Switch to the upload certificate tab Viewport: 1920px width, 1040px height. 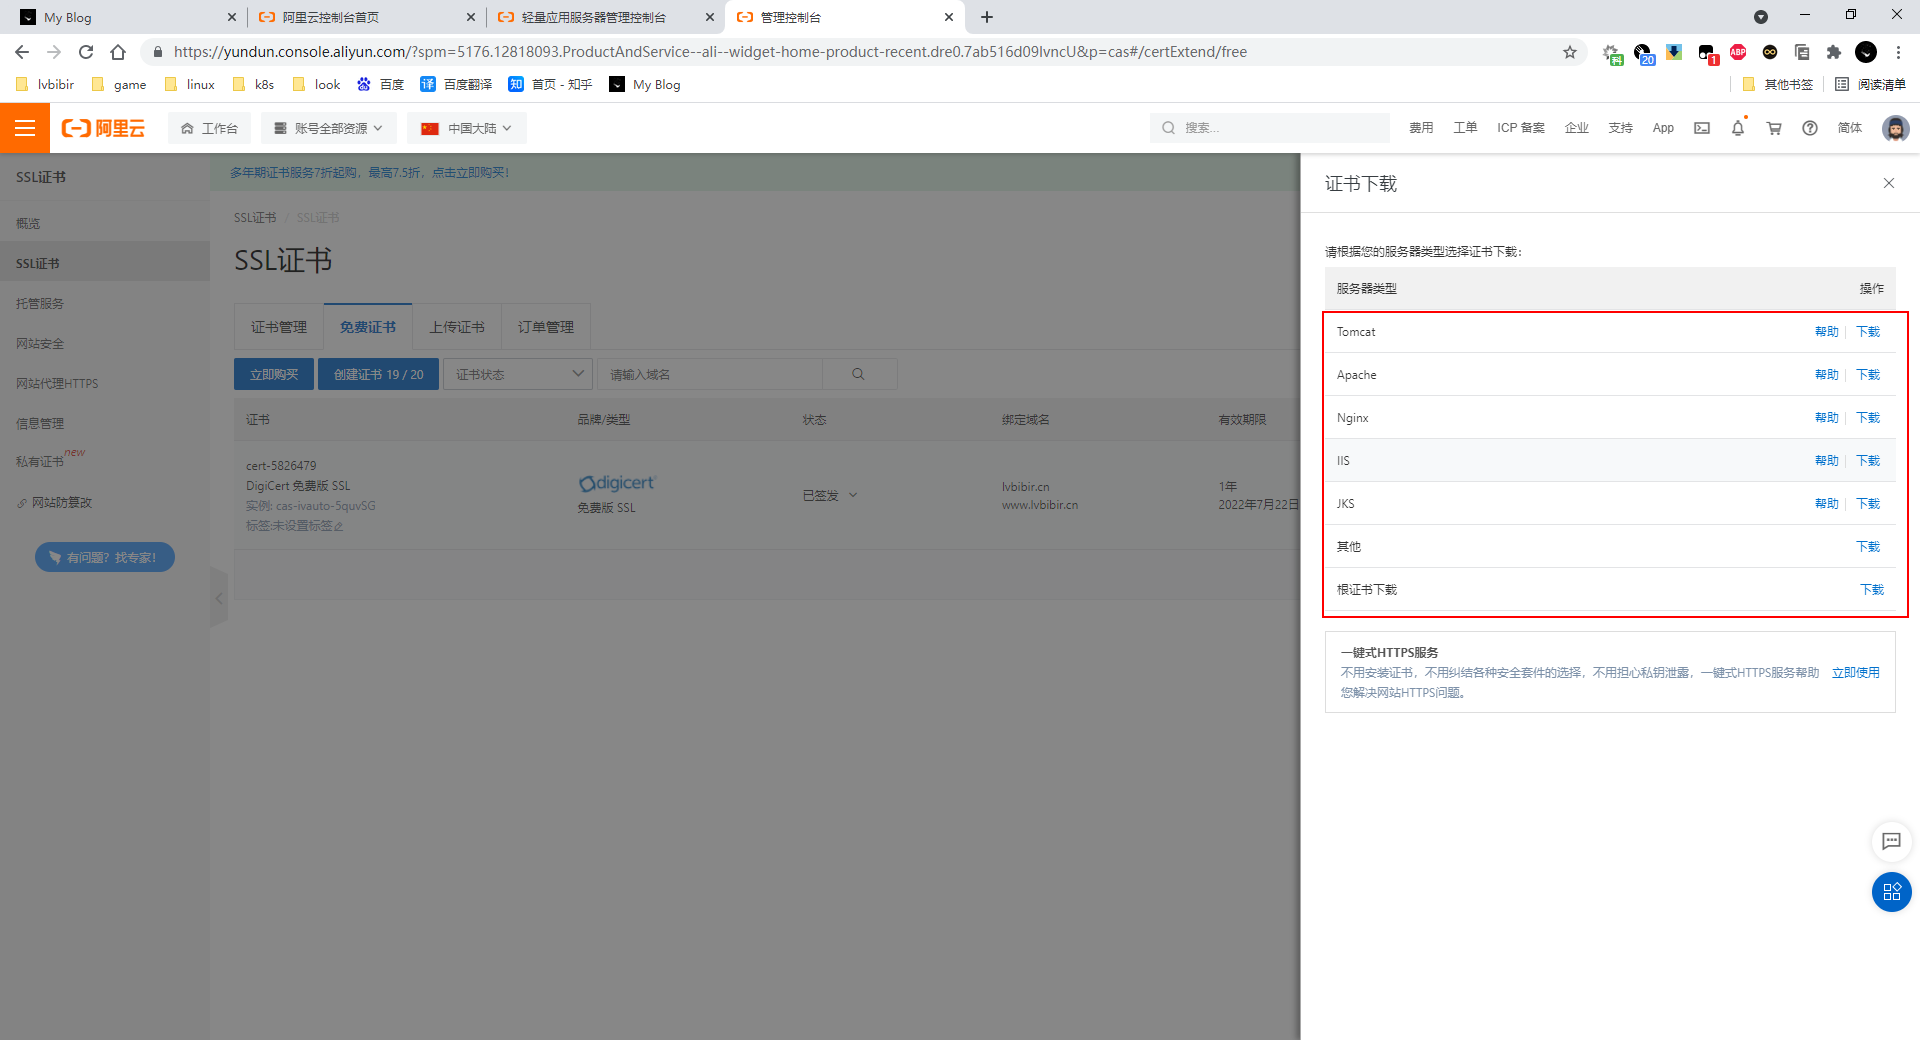(457, 327)
